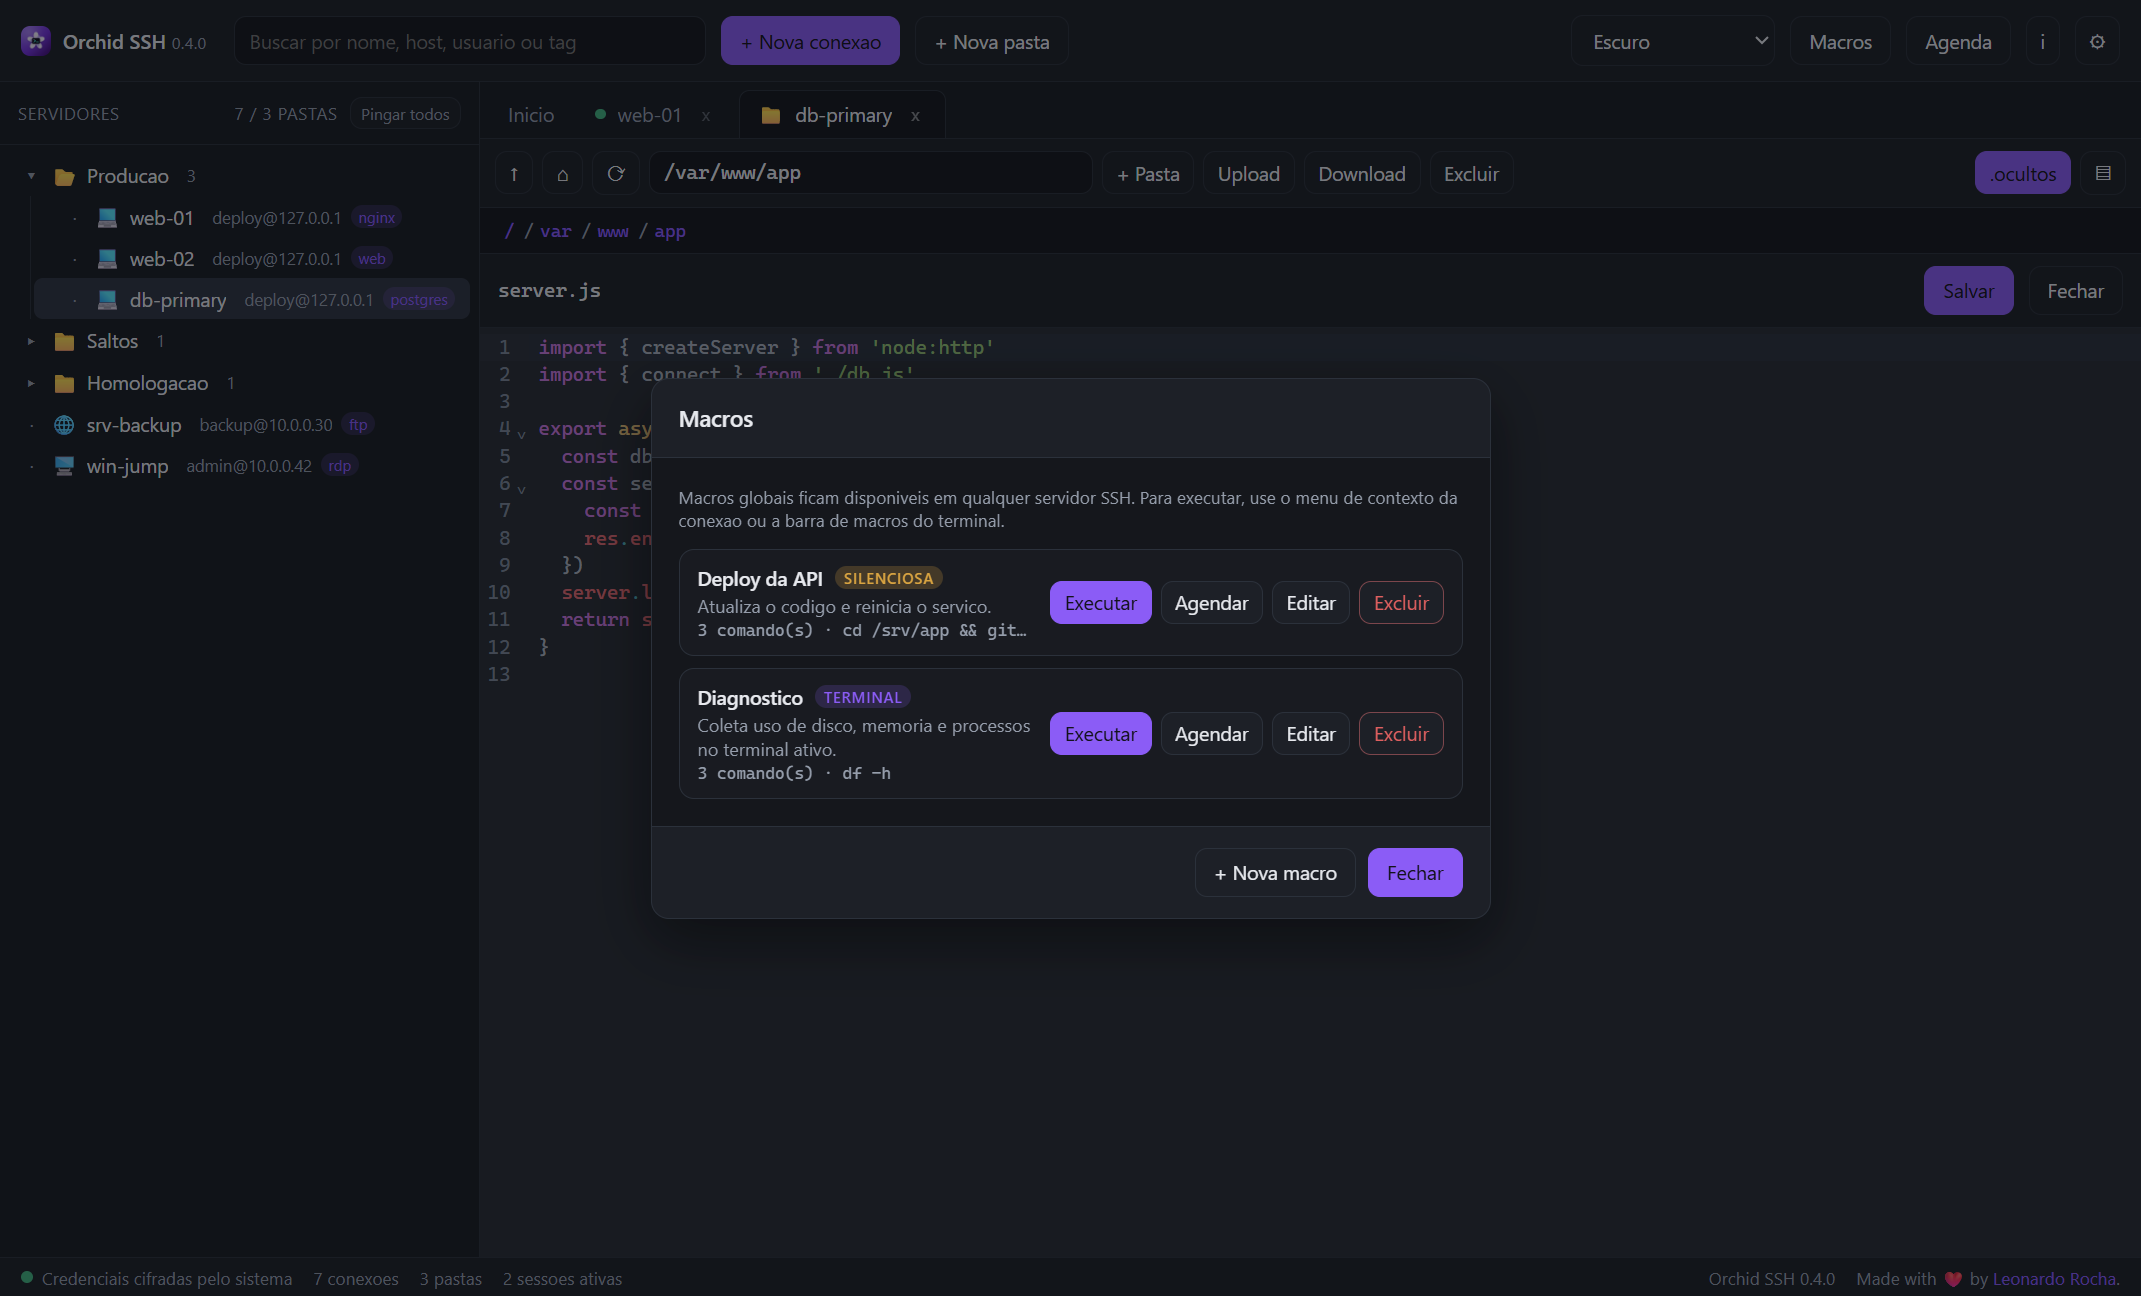
Task: Close the web-01 tab
Action: coord(706,116)
